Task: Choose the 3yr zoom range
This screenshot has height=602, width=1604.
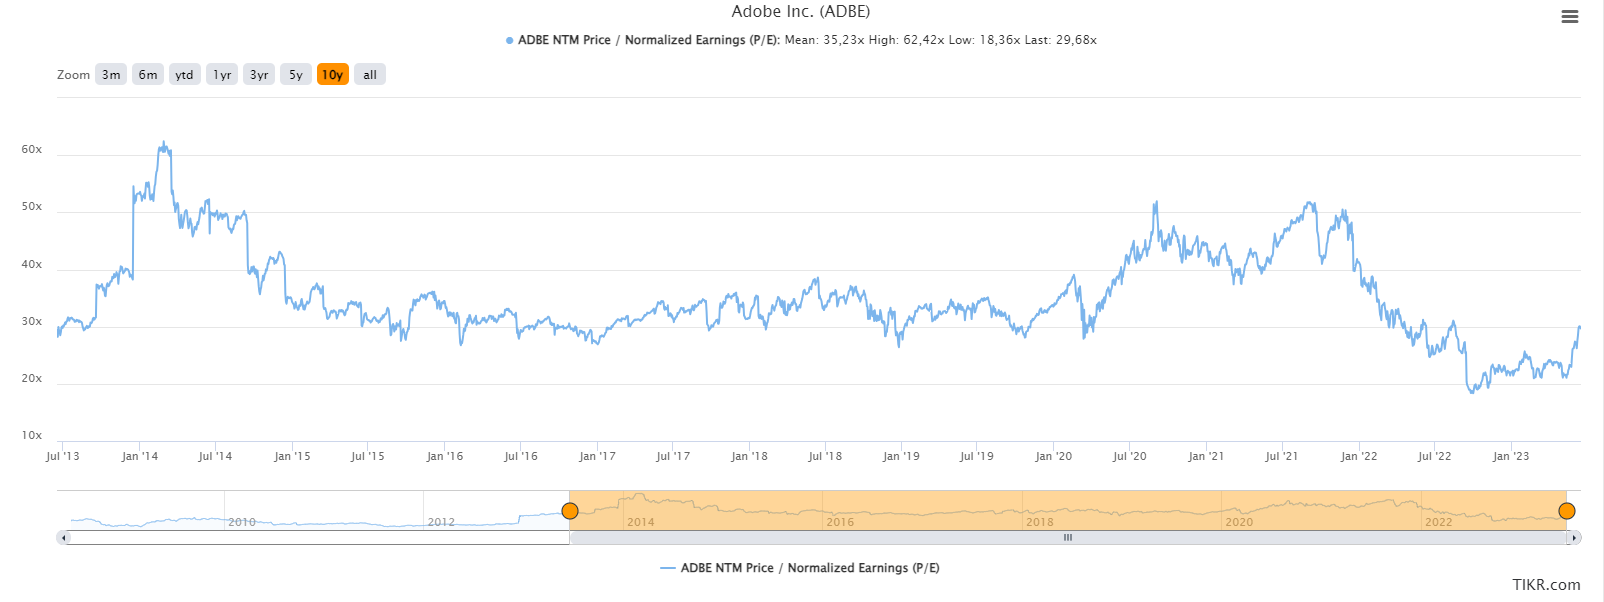Action: coord(259,75)
